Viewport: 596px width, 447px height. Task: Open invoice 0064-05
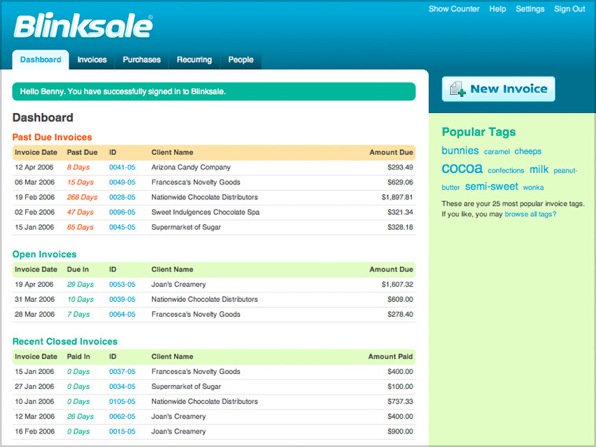coord(122,314)
